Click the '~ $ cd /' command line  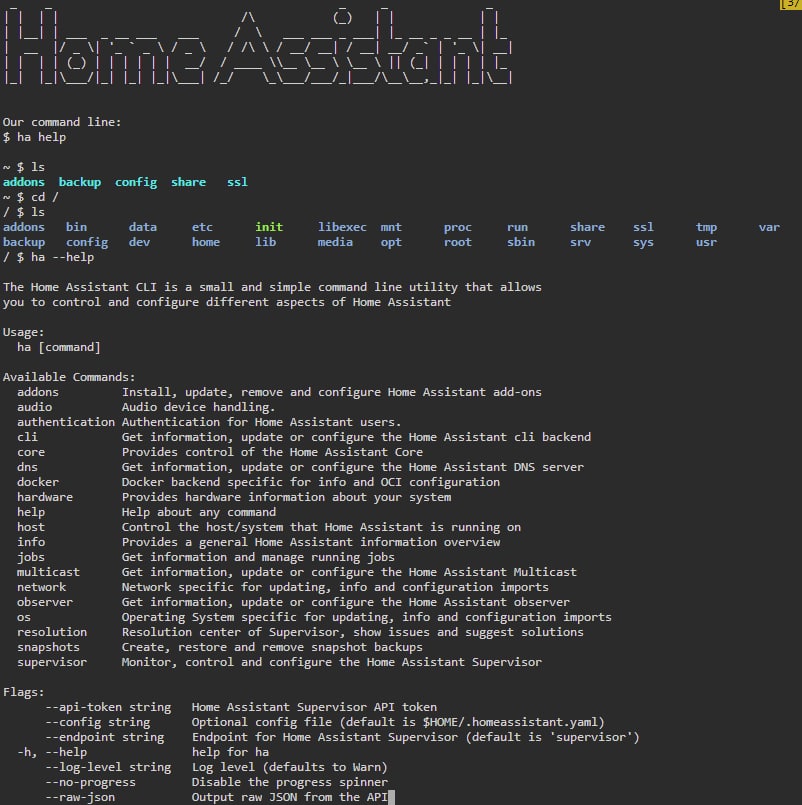[x=31, y=197]
